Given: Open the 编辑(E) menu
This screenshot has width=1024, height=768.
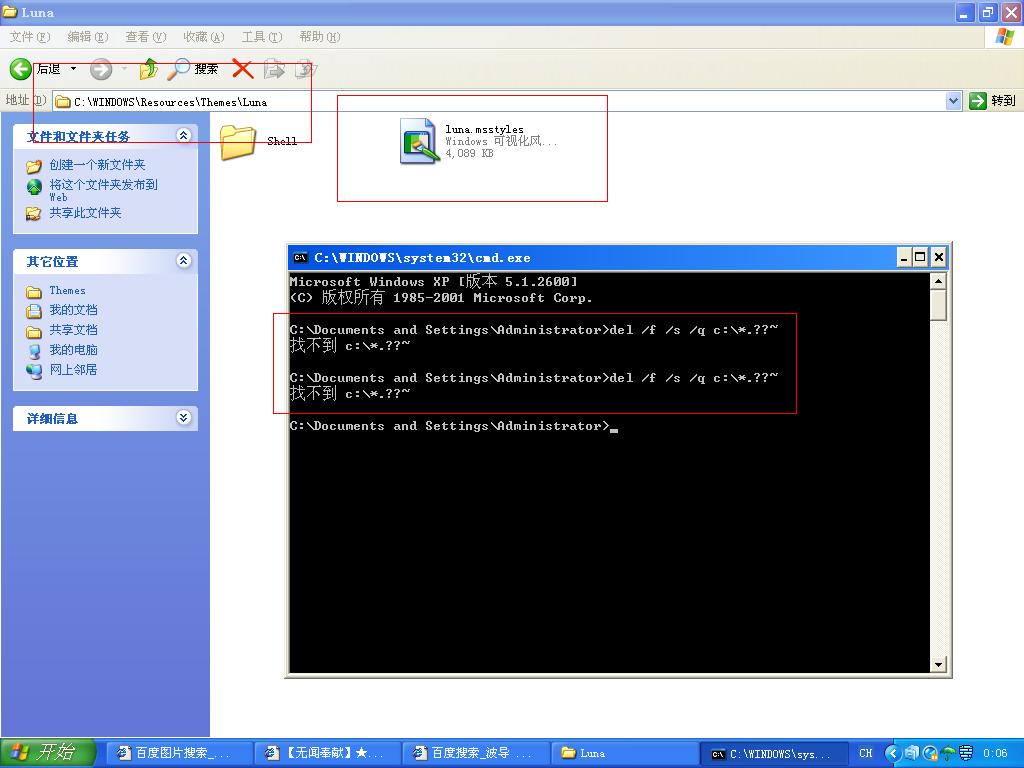Looking at the screenshot, I should click(88, 37).
